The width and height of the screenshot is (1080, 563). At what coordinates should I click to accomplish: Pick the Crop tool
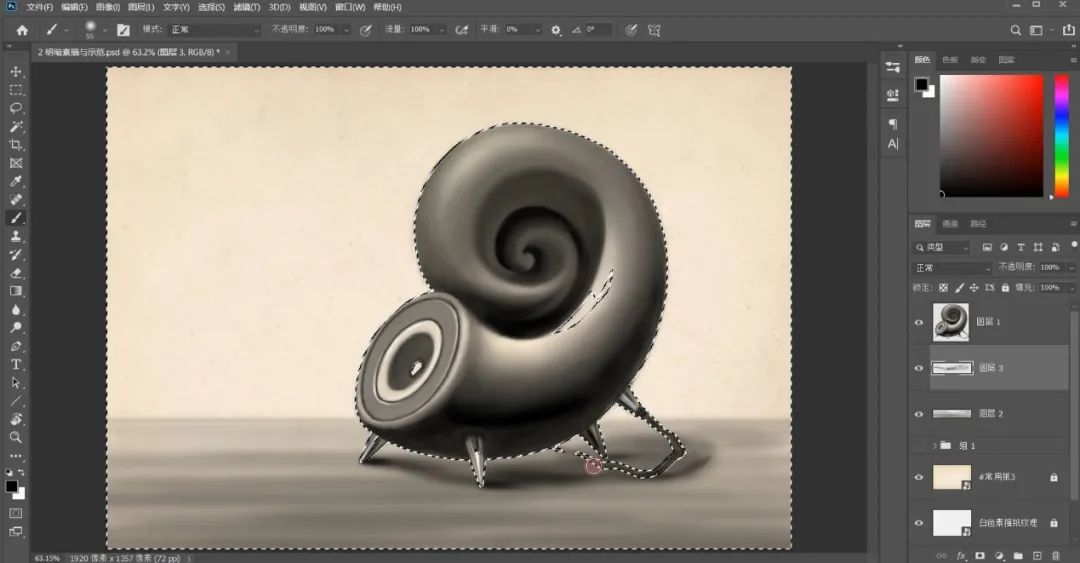tap(16, 145)
